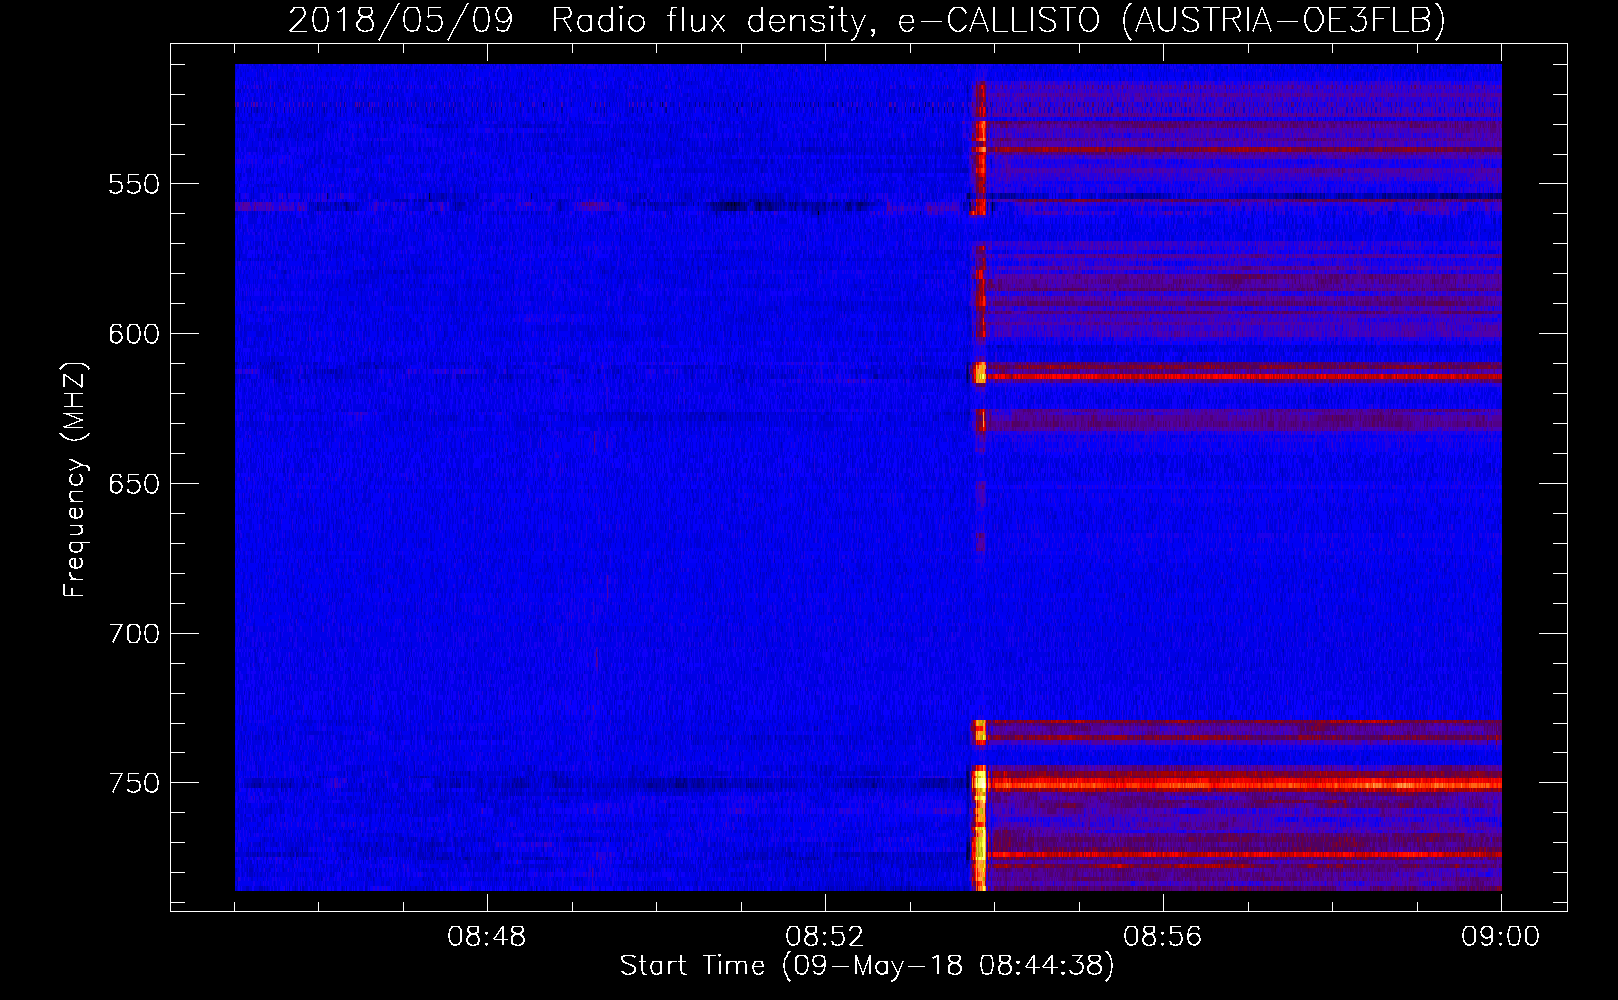1618x1000 pixels.
Task: Click the 550 frequency tick label
Action: tap(134, 185)
